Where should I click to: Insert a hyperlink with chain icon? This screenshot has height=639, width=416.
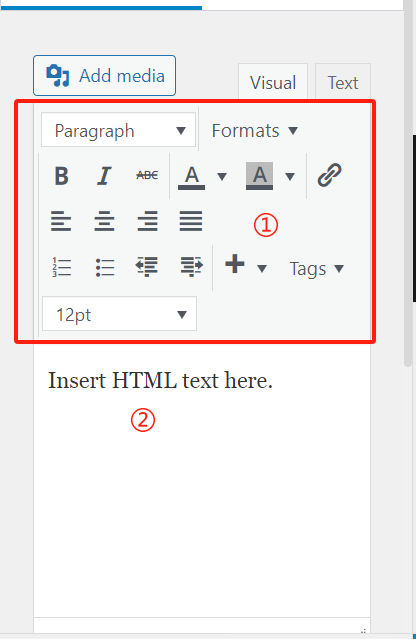(329, 175)
